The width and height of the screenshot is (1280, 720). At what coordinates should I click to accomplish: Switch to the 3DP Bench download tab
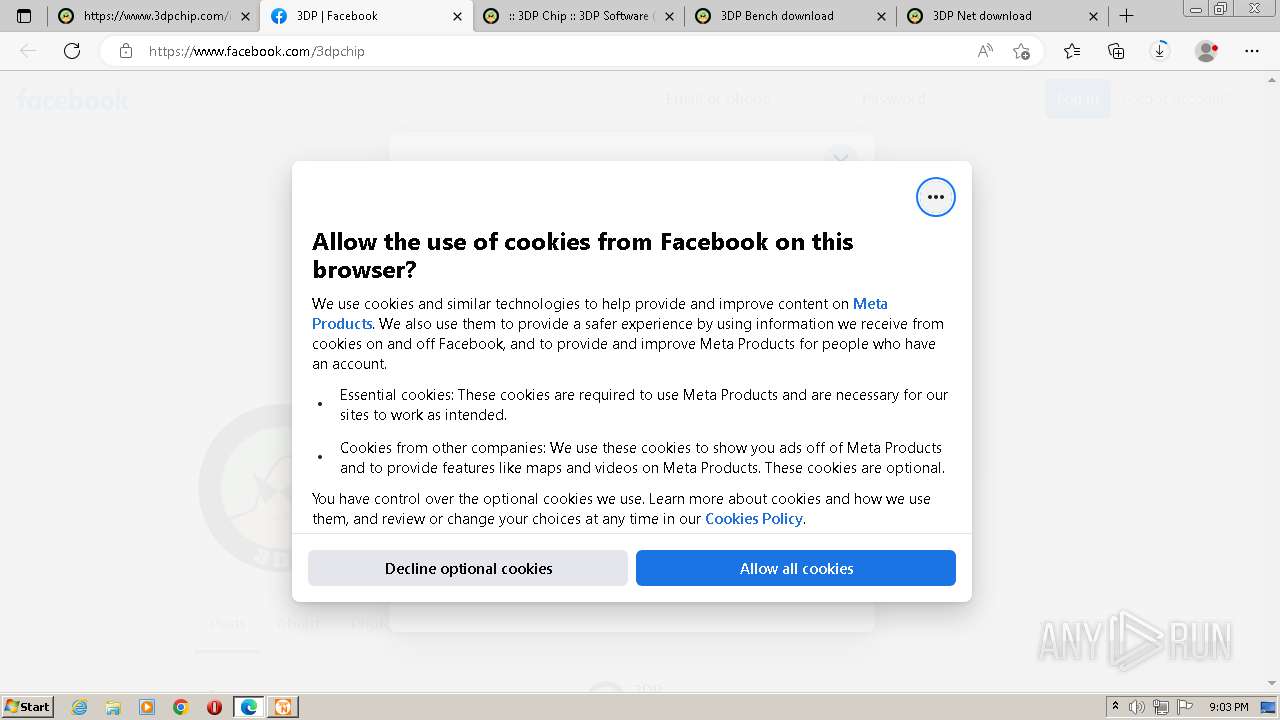pos(776,16)
